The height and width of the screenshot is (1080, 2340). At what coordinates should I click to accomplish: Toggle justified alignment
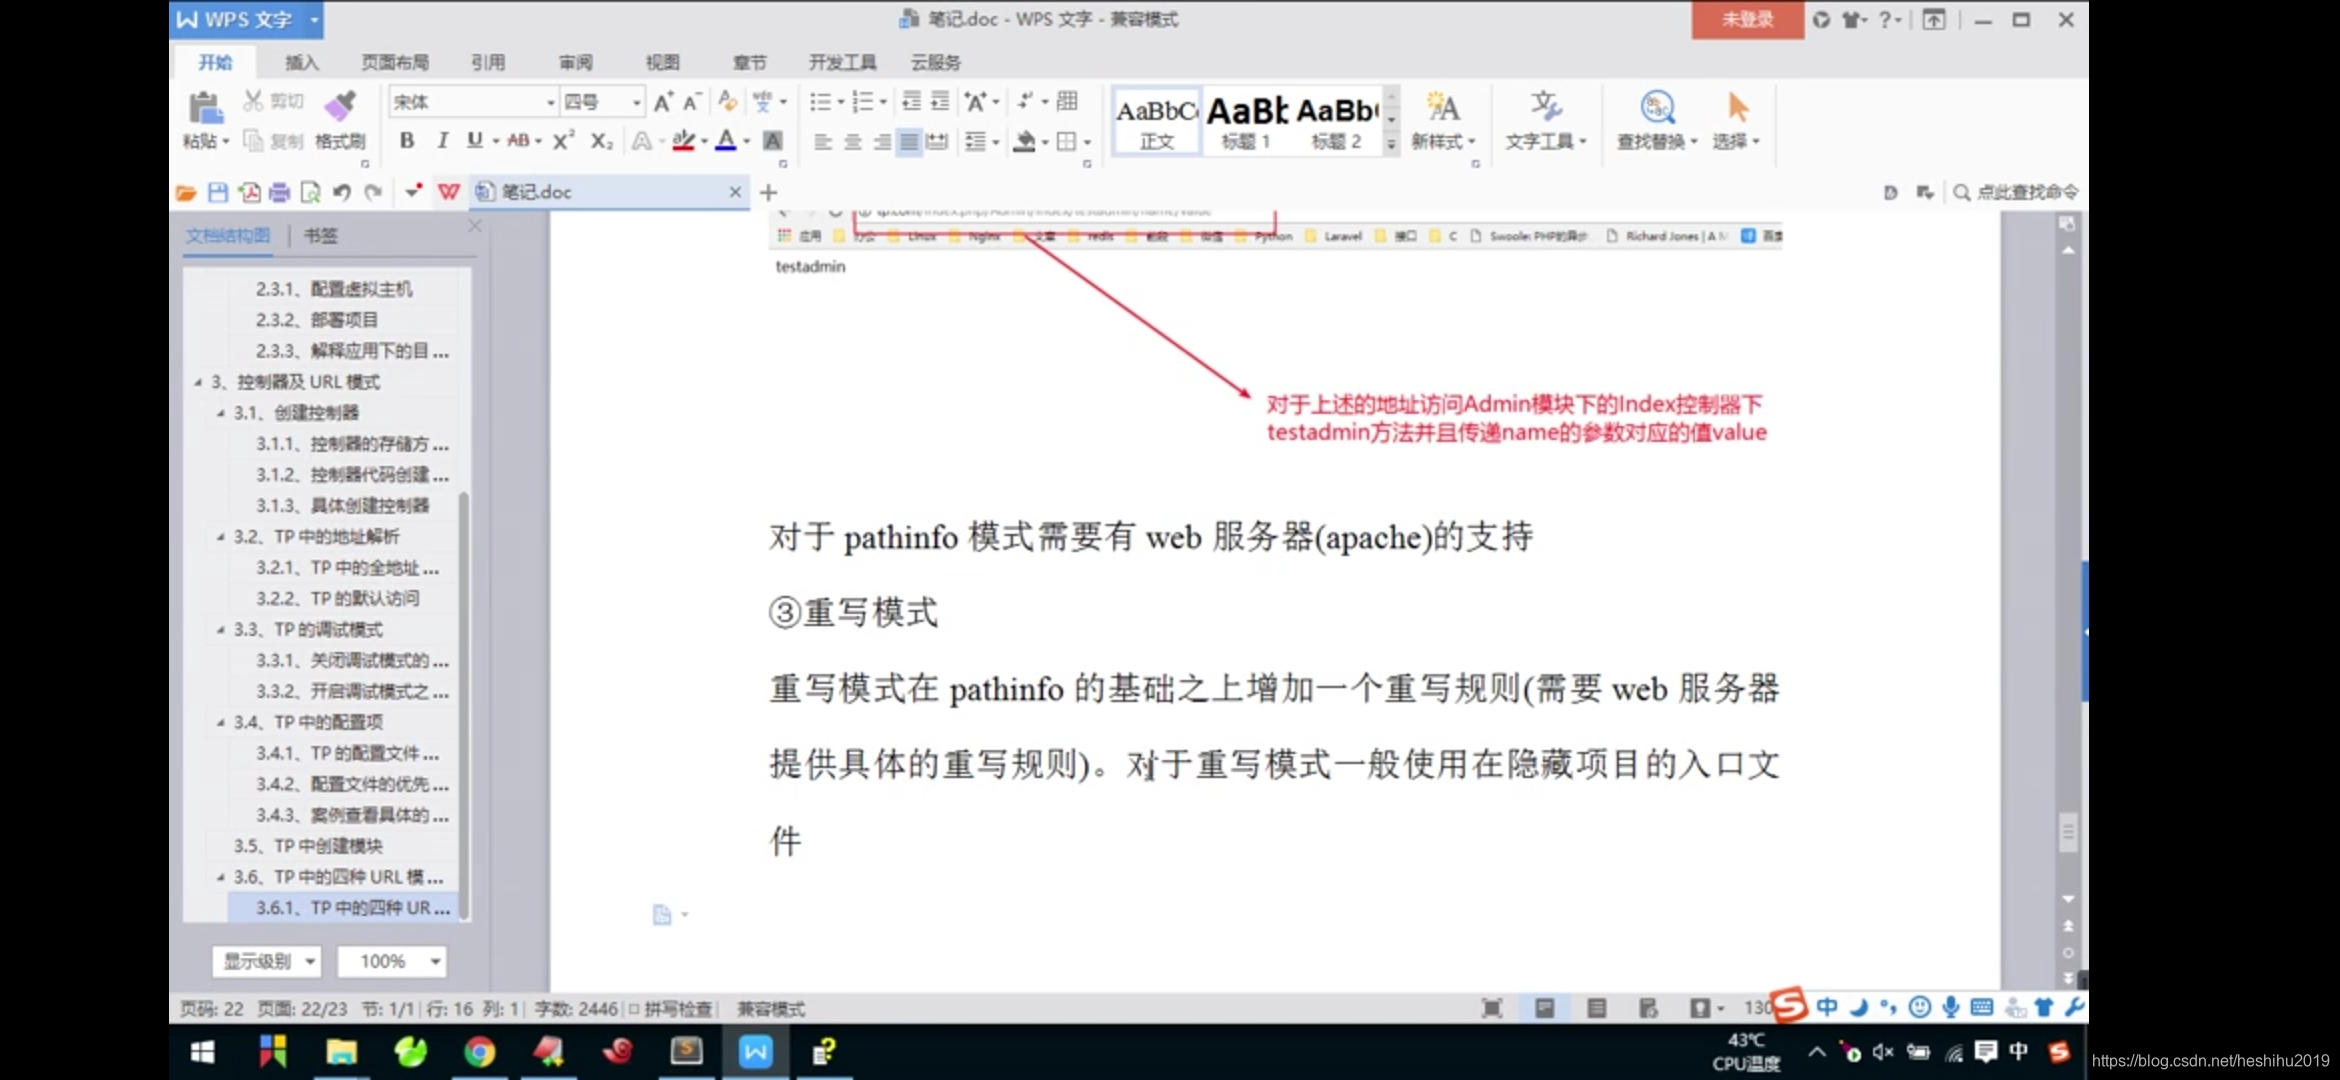click(x=908, y=141)
